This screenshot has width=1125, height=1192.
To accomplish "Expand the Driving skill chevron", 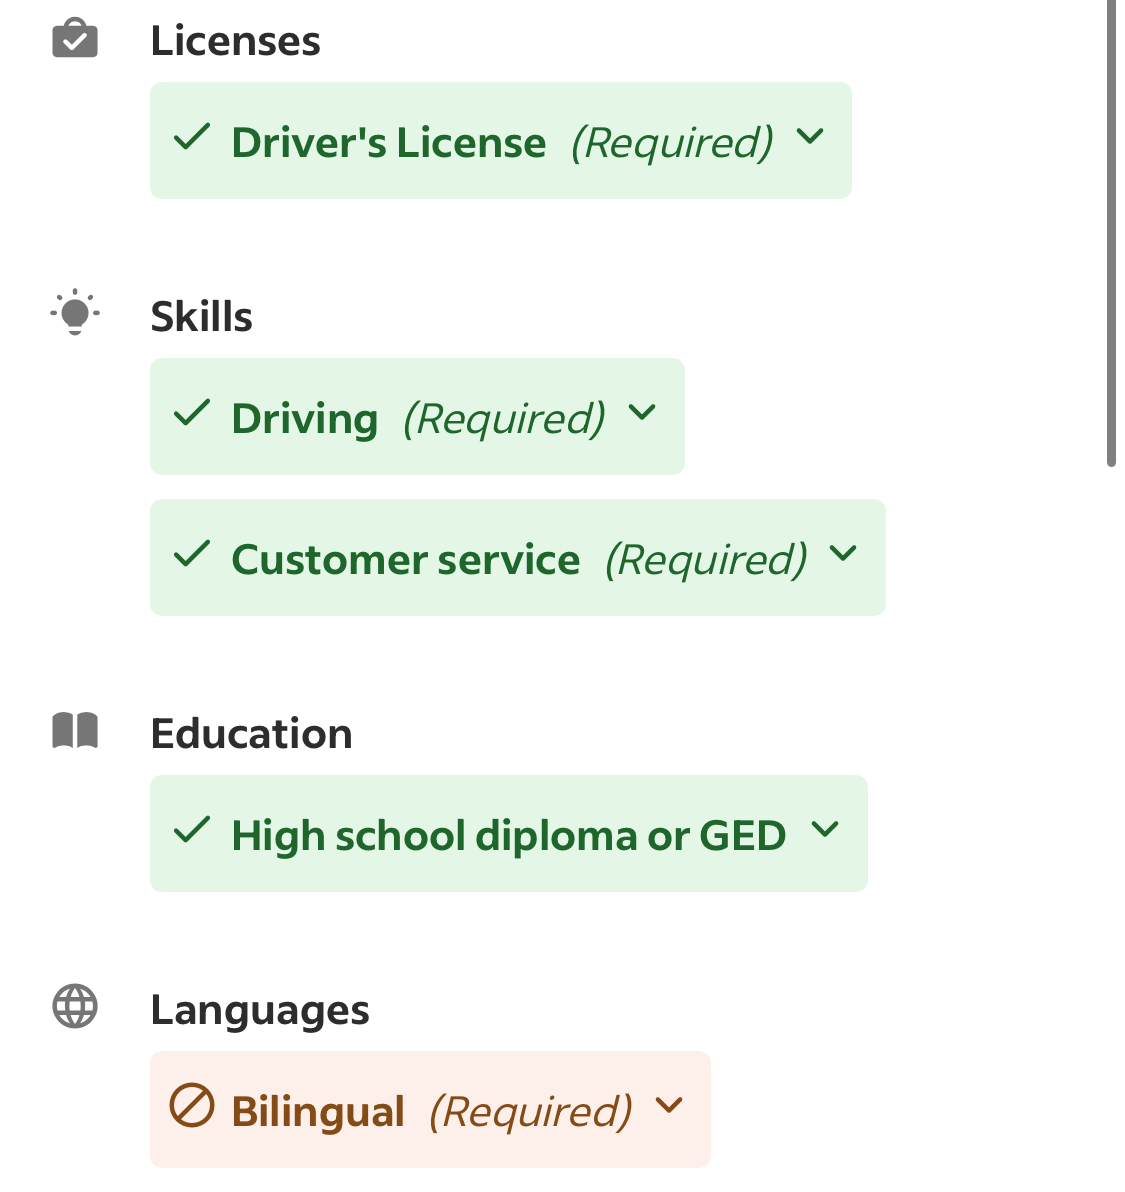I will [x=642, y=413].
